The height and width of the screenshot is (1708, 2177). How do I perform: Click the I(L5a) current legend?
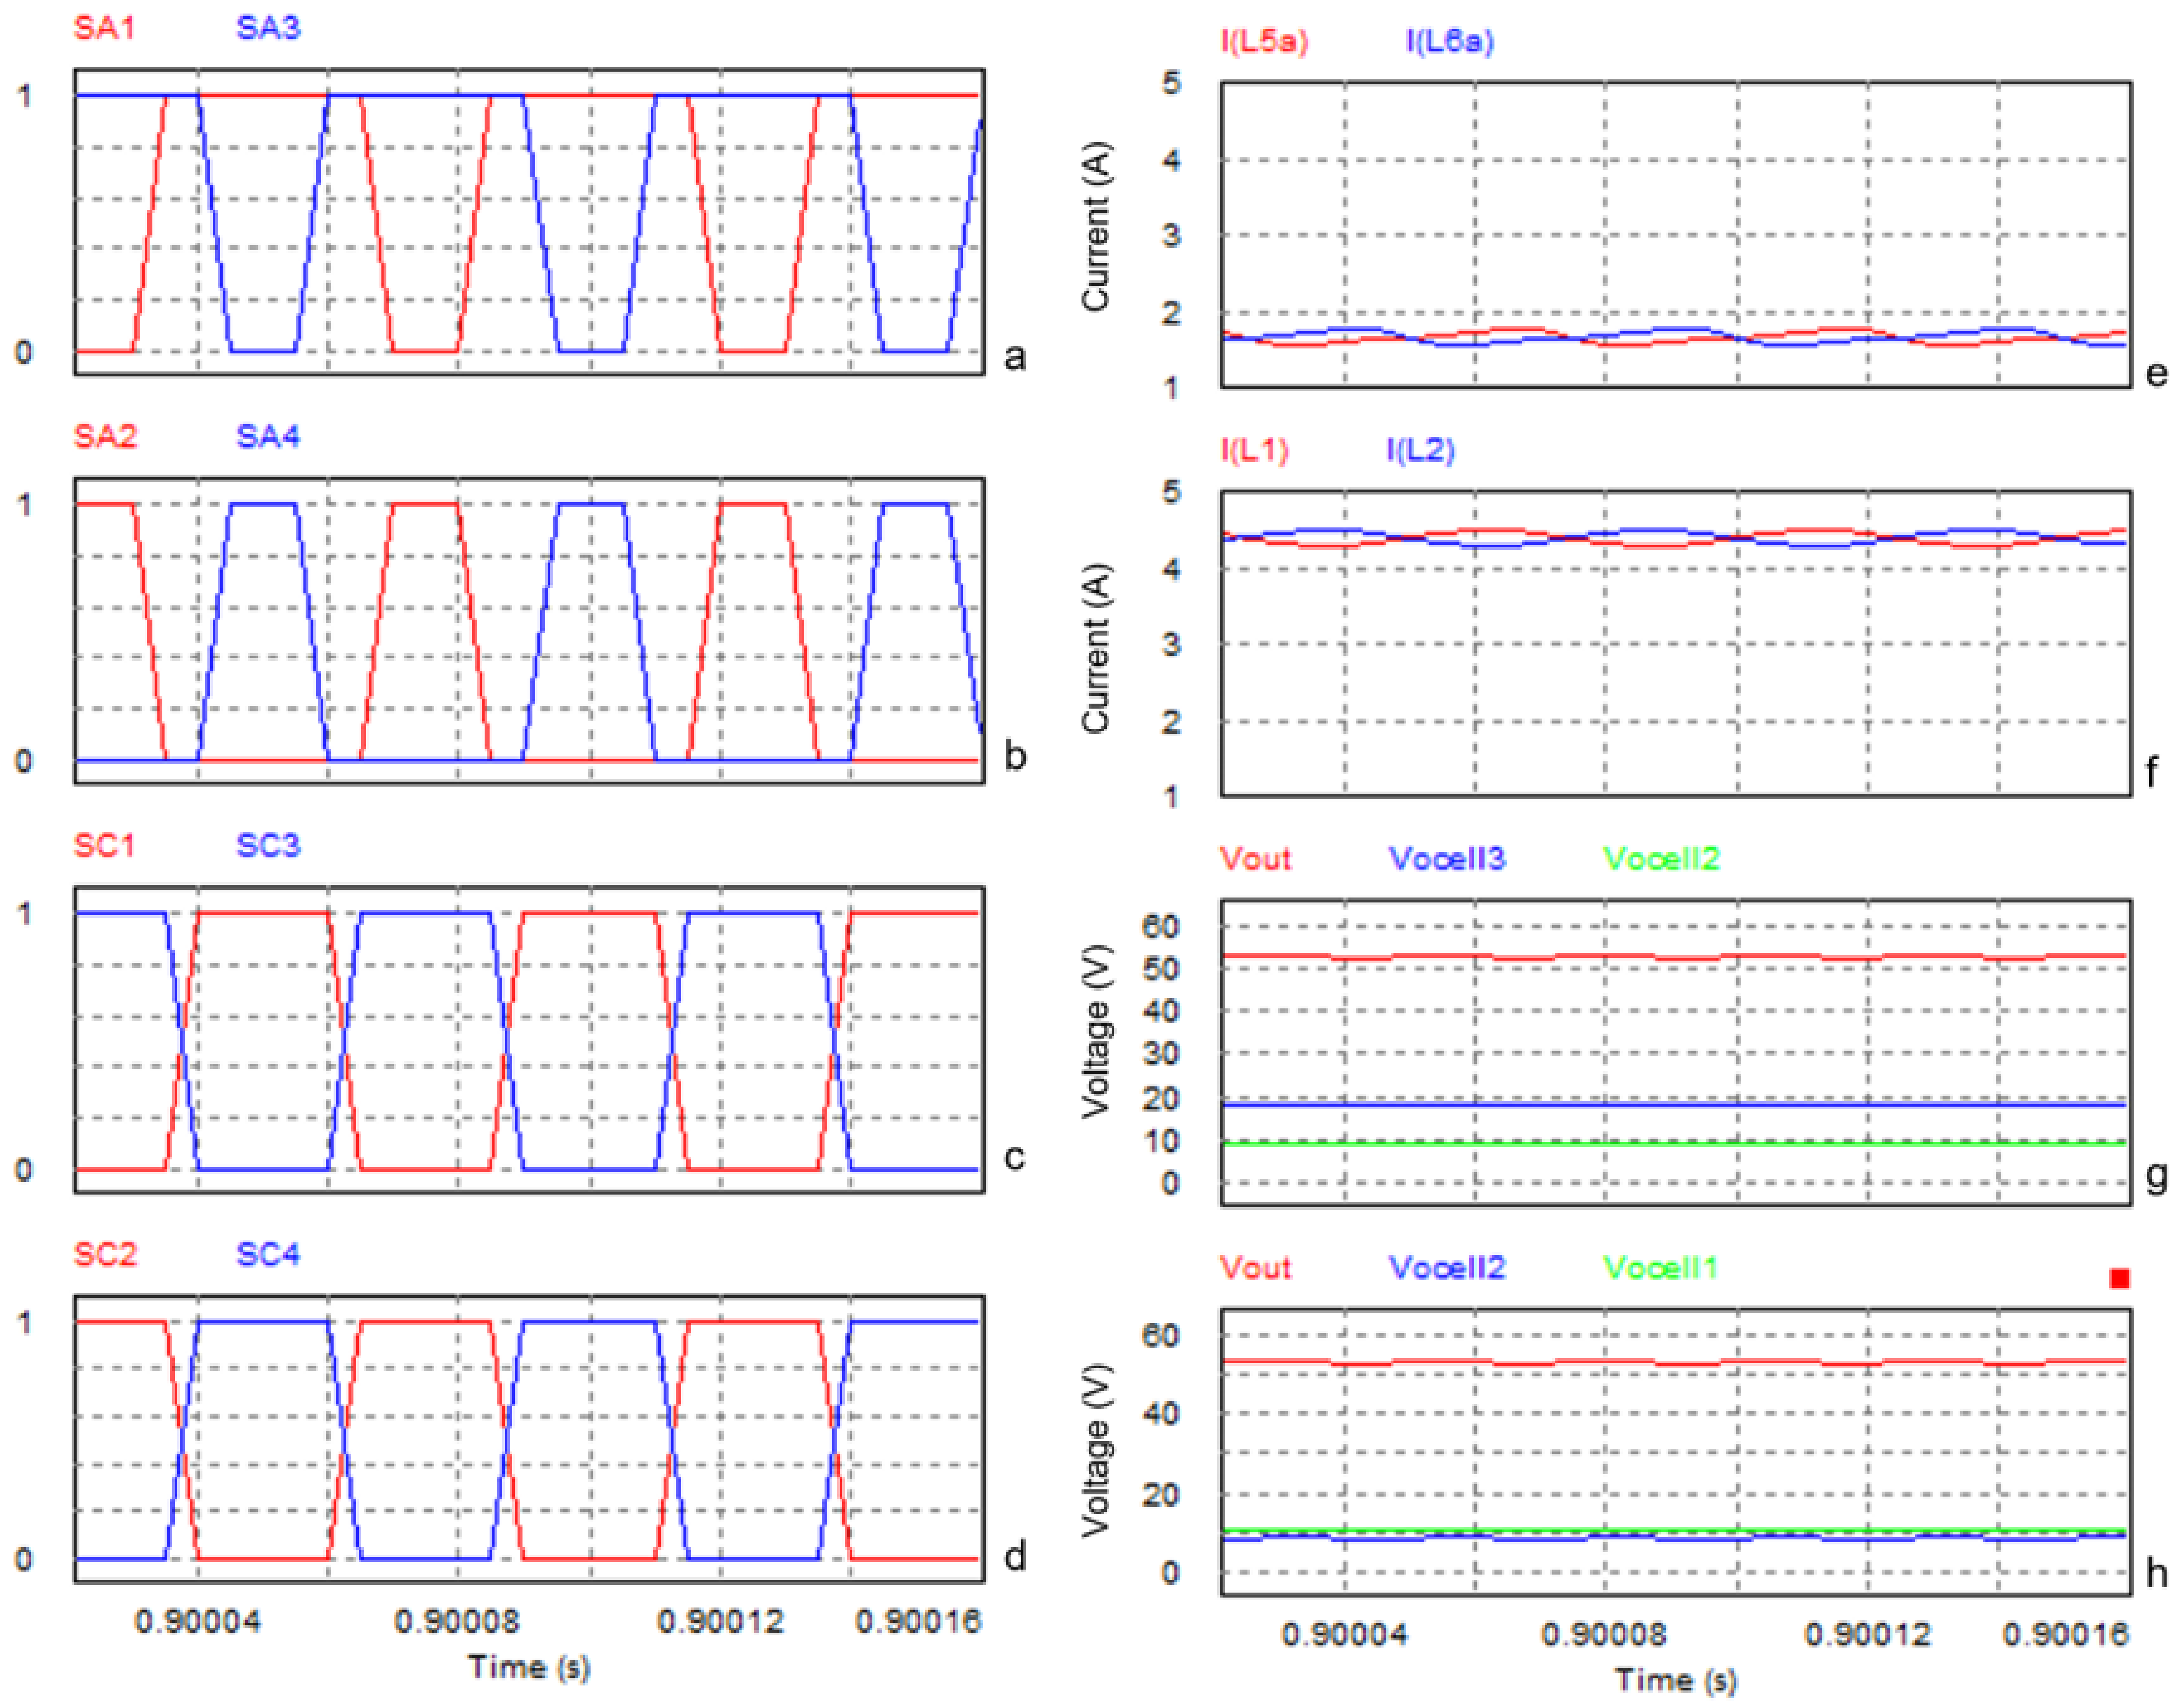tap(1263, 41)
